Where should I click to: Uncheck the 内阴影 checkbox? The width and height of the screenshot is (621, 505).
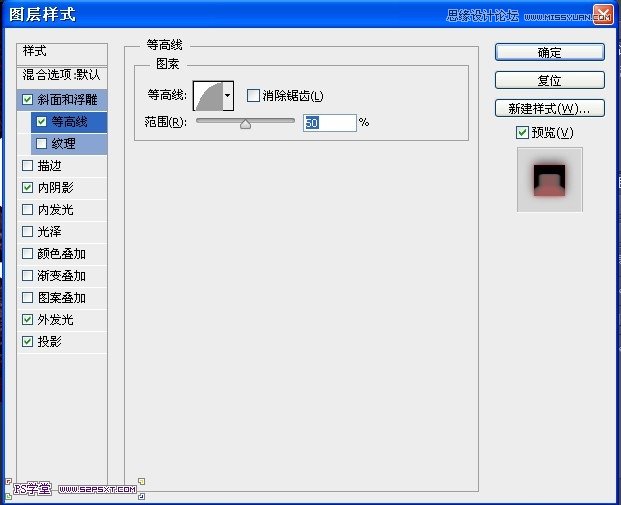tap(27, 187)
